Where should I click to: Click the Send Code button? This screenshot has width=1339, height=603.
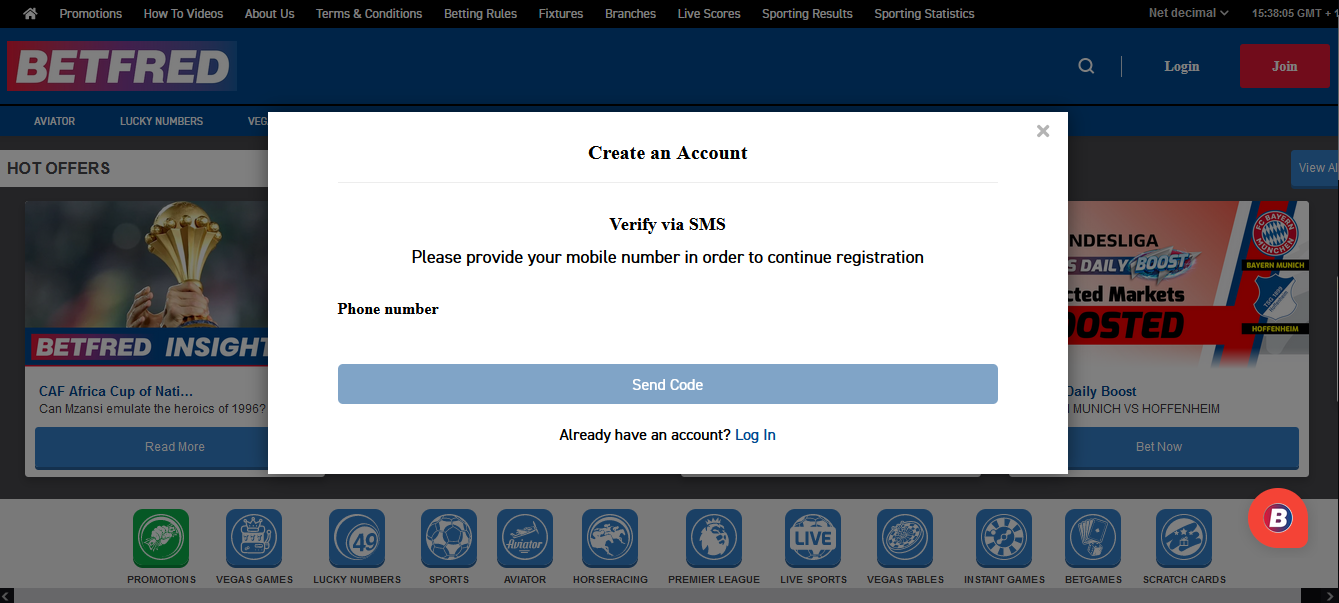[x=668, y=384]
